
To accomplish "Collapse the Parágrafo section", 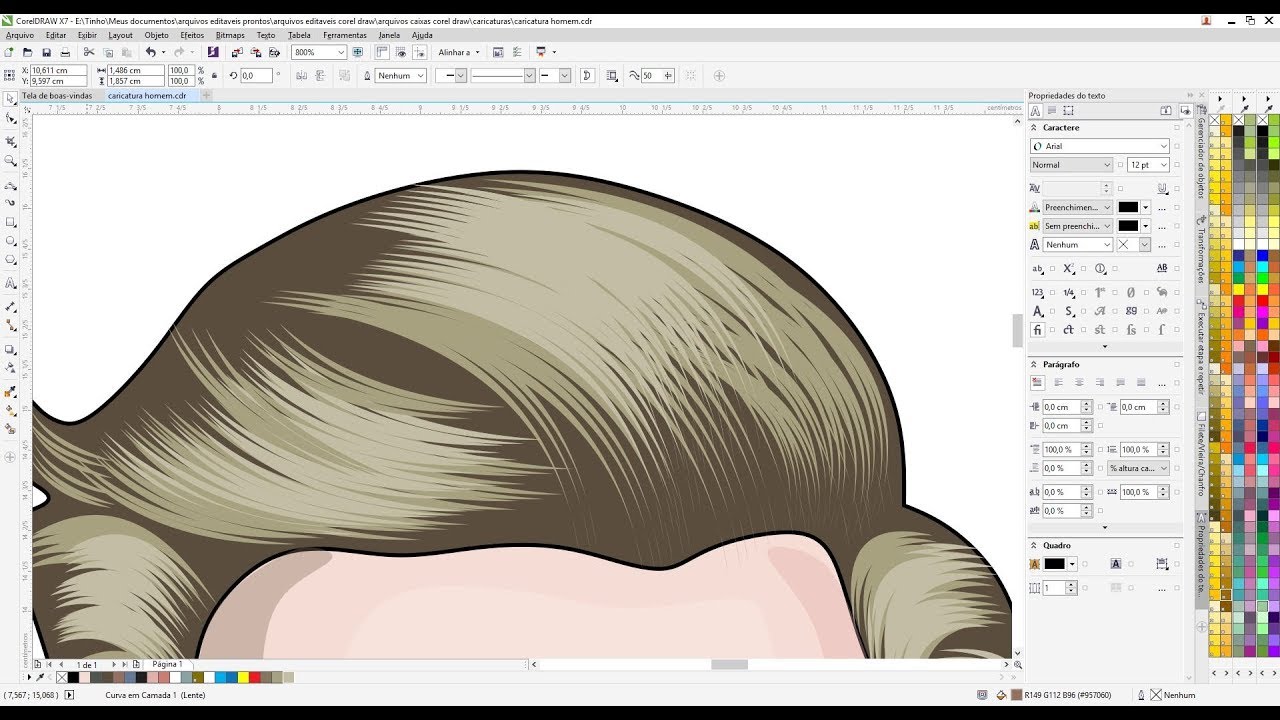I will [1034, 365].
